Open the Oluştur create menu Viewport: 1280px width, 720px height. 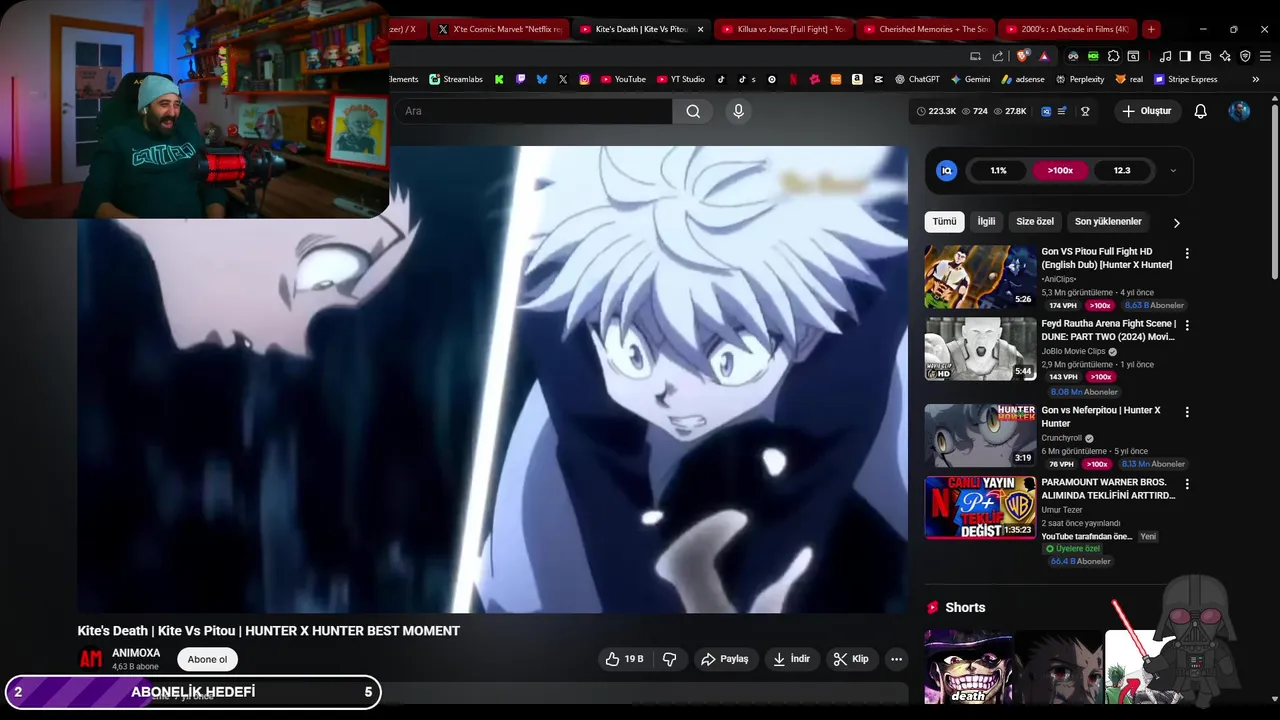(1146, 111)
